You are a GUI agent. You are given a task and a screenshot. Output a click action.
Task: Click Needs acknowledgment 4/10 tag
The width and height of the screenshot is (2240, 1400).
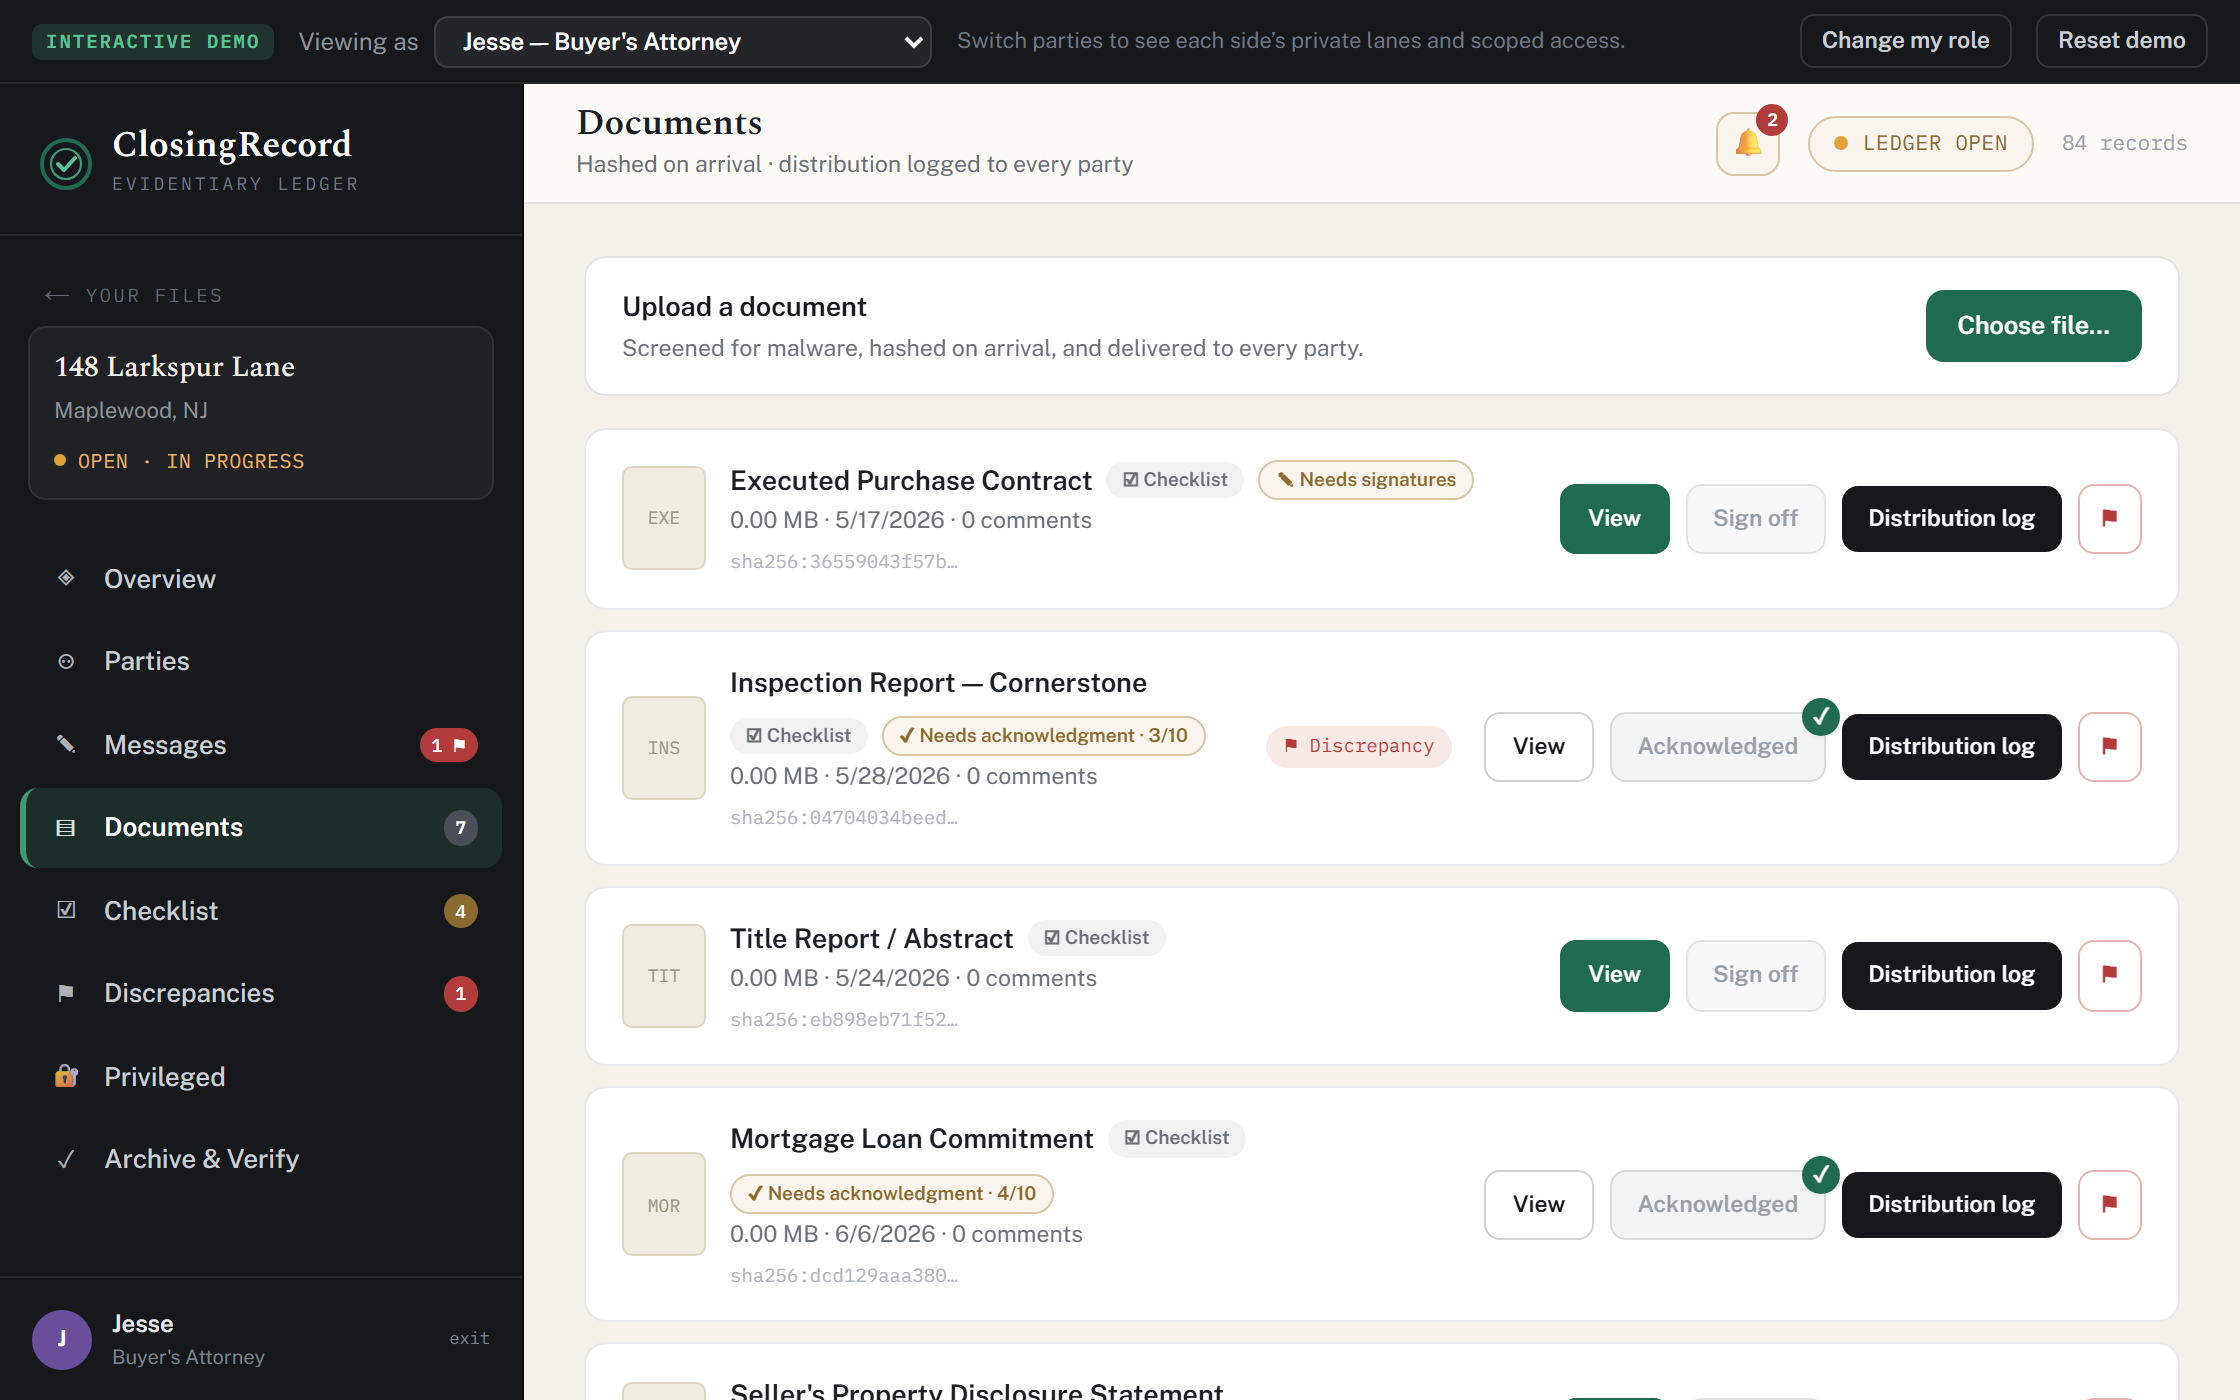click(x=891, y=1194)
